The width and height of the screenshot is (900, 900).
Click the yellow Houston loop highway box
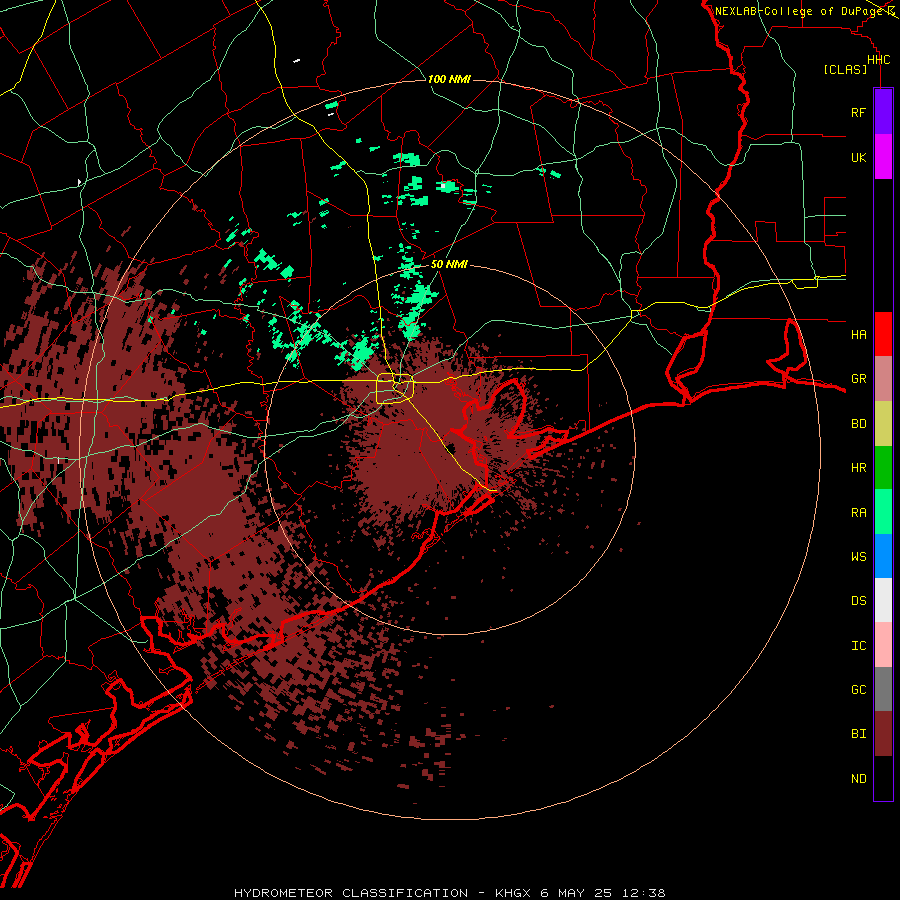pos(395,389)
